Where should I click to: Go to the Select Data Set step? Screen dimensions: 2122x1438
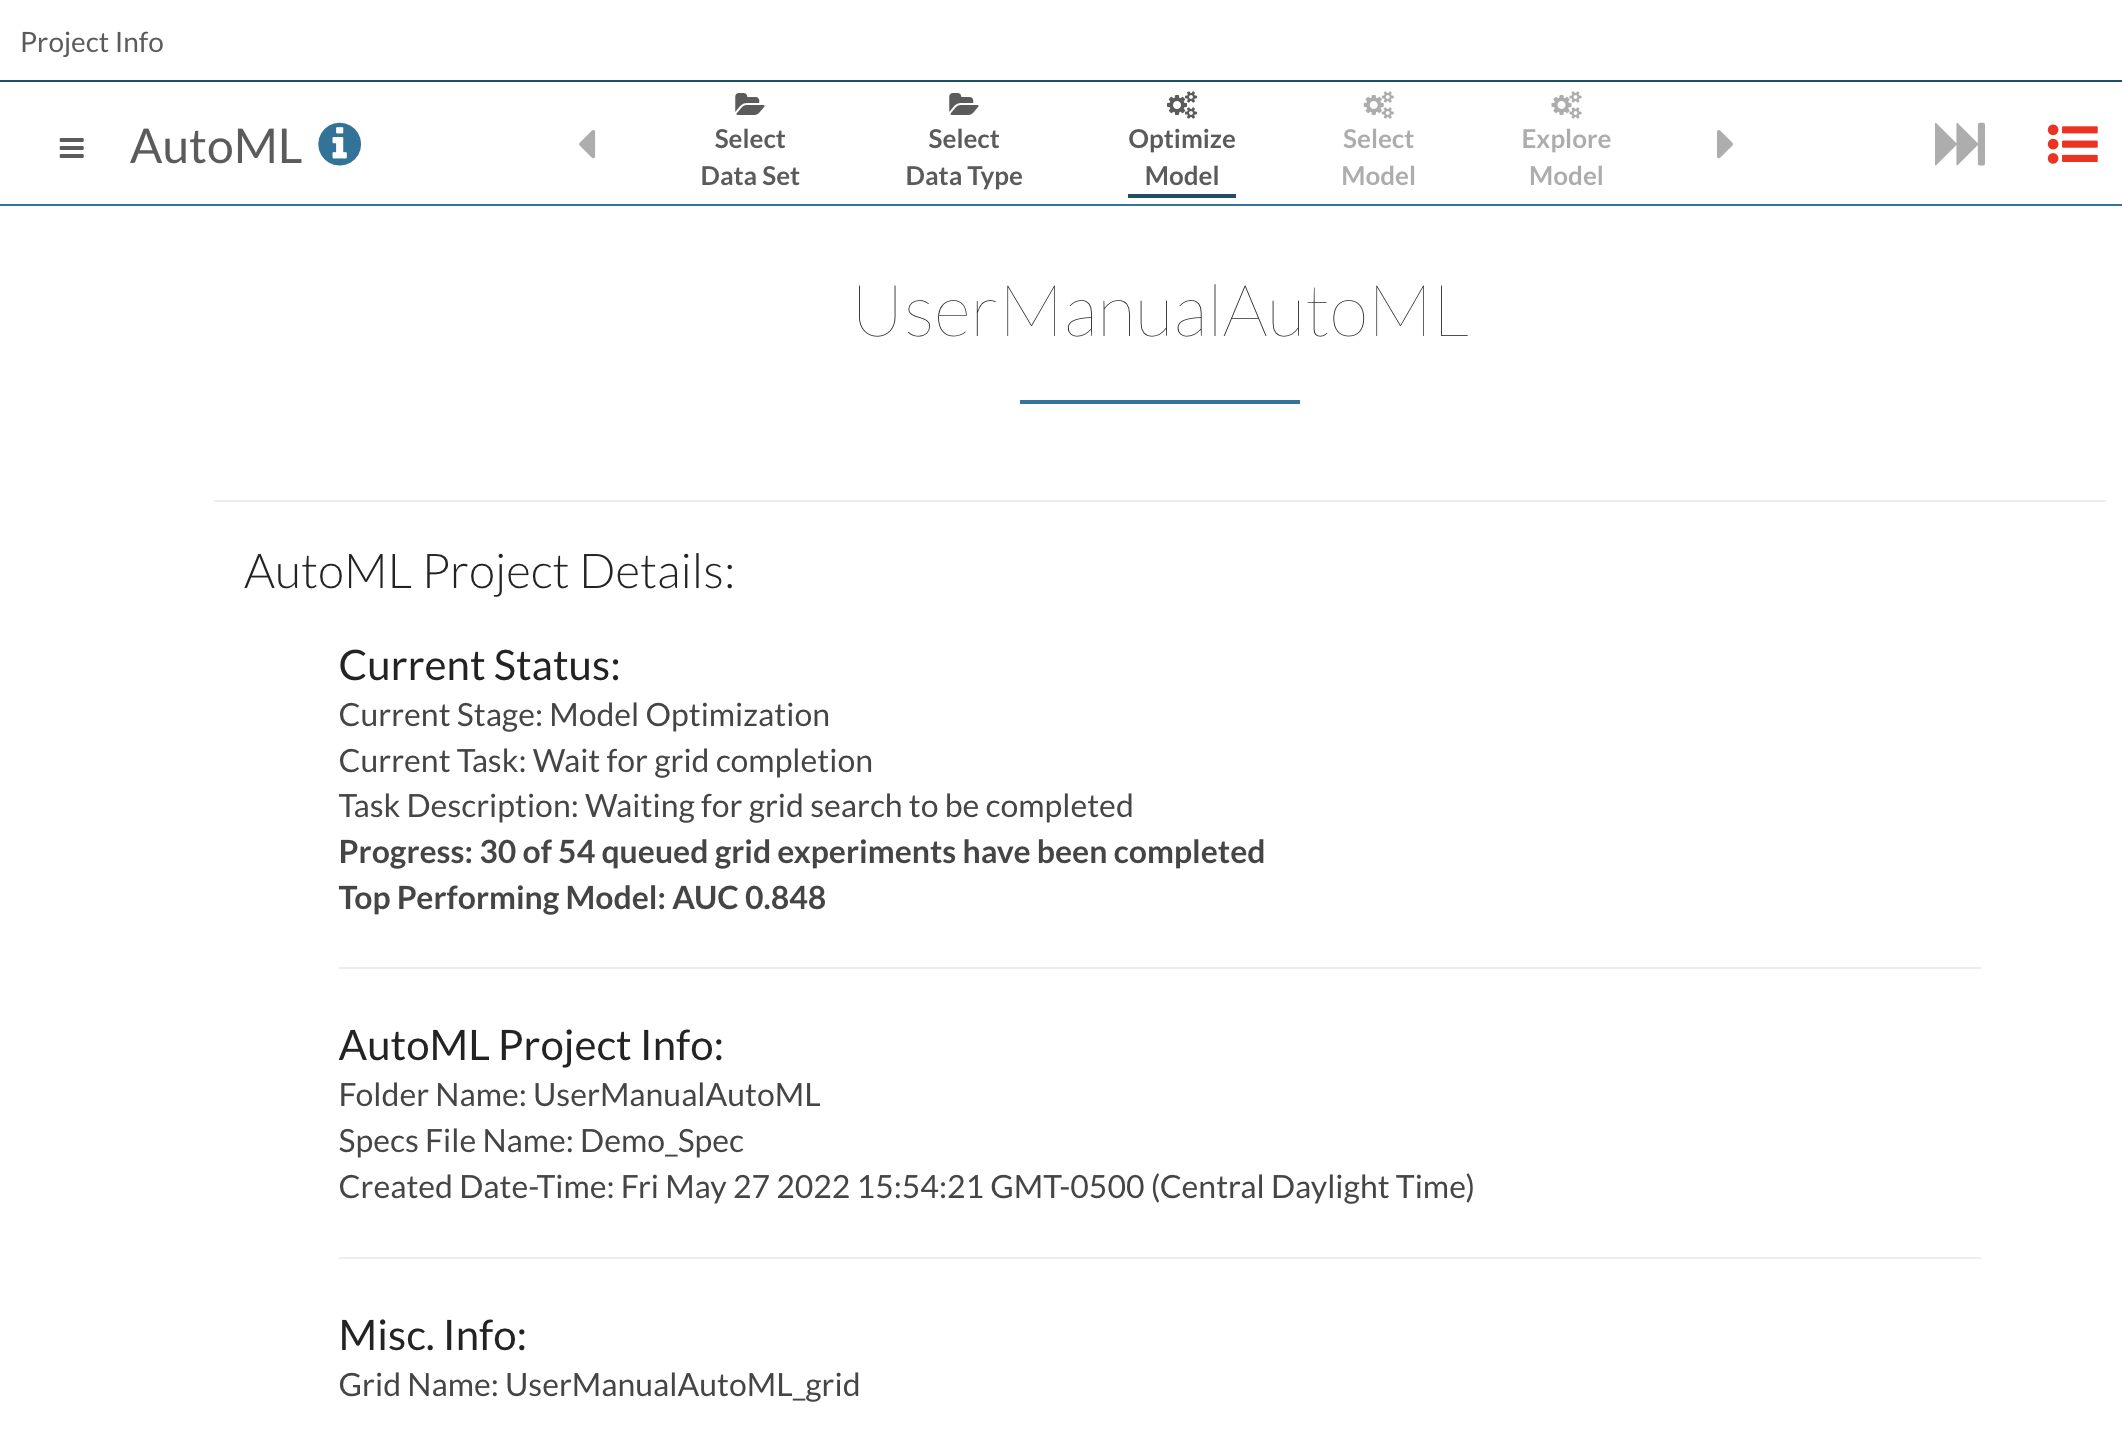[749, 158]
